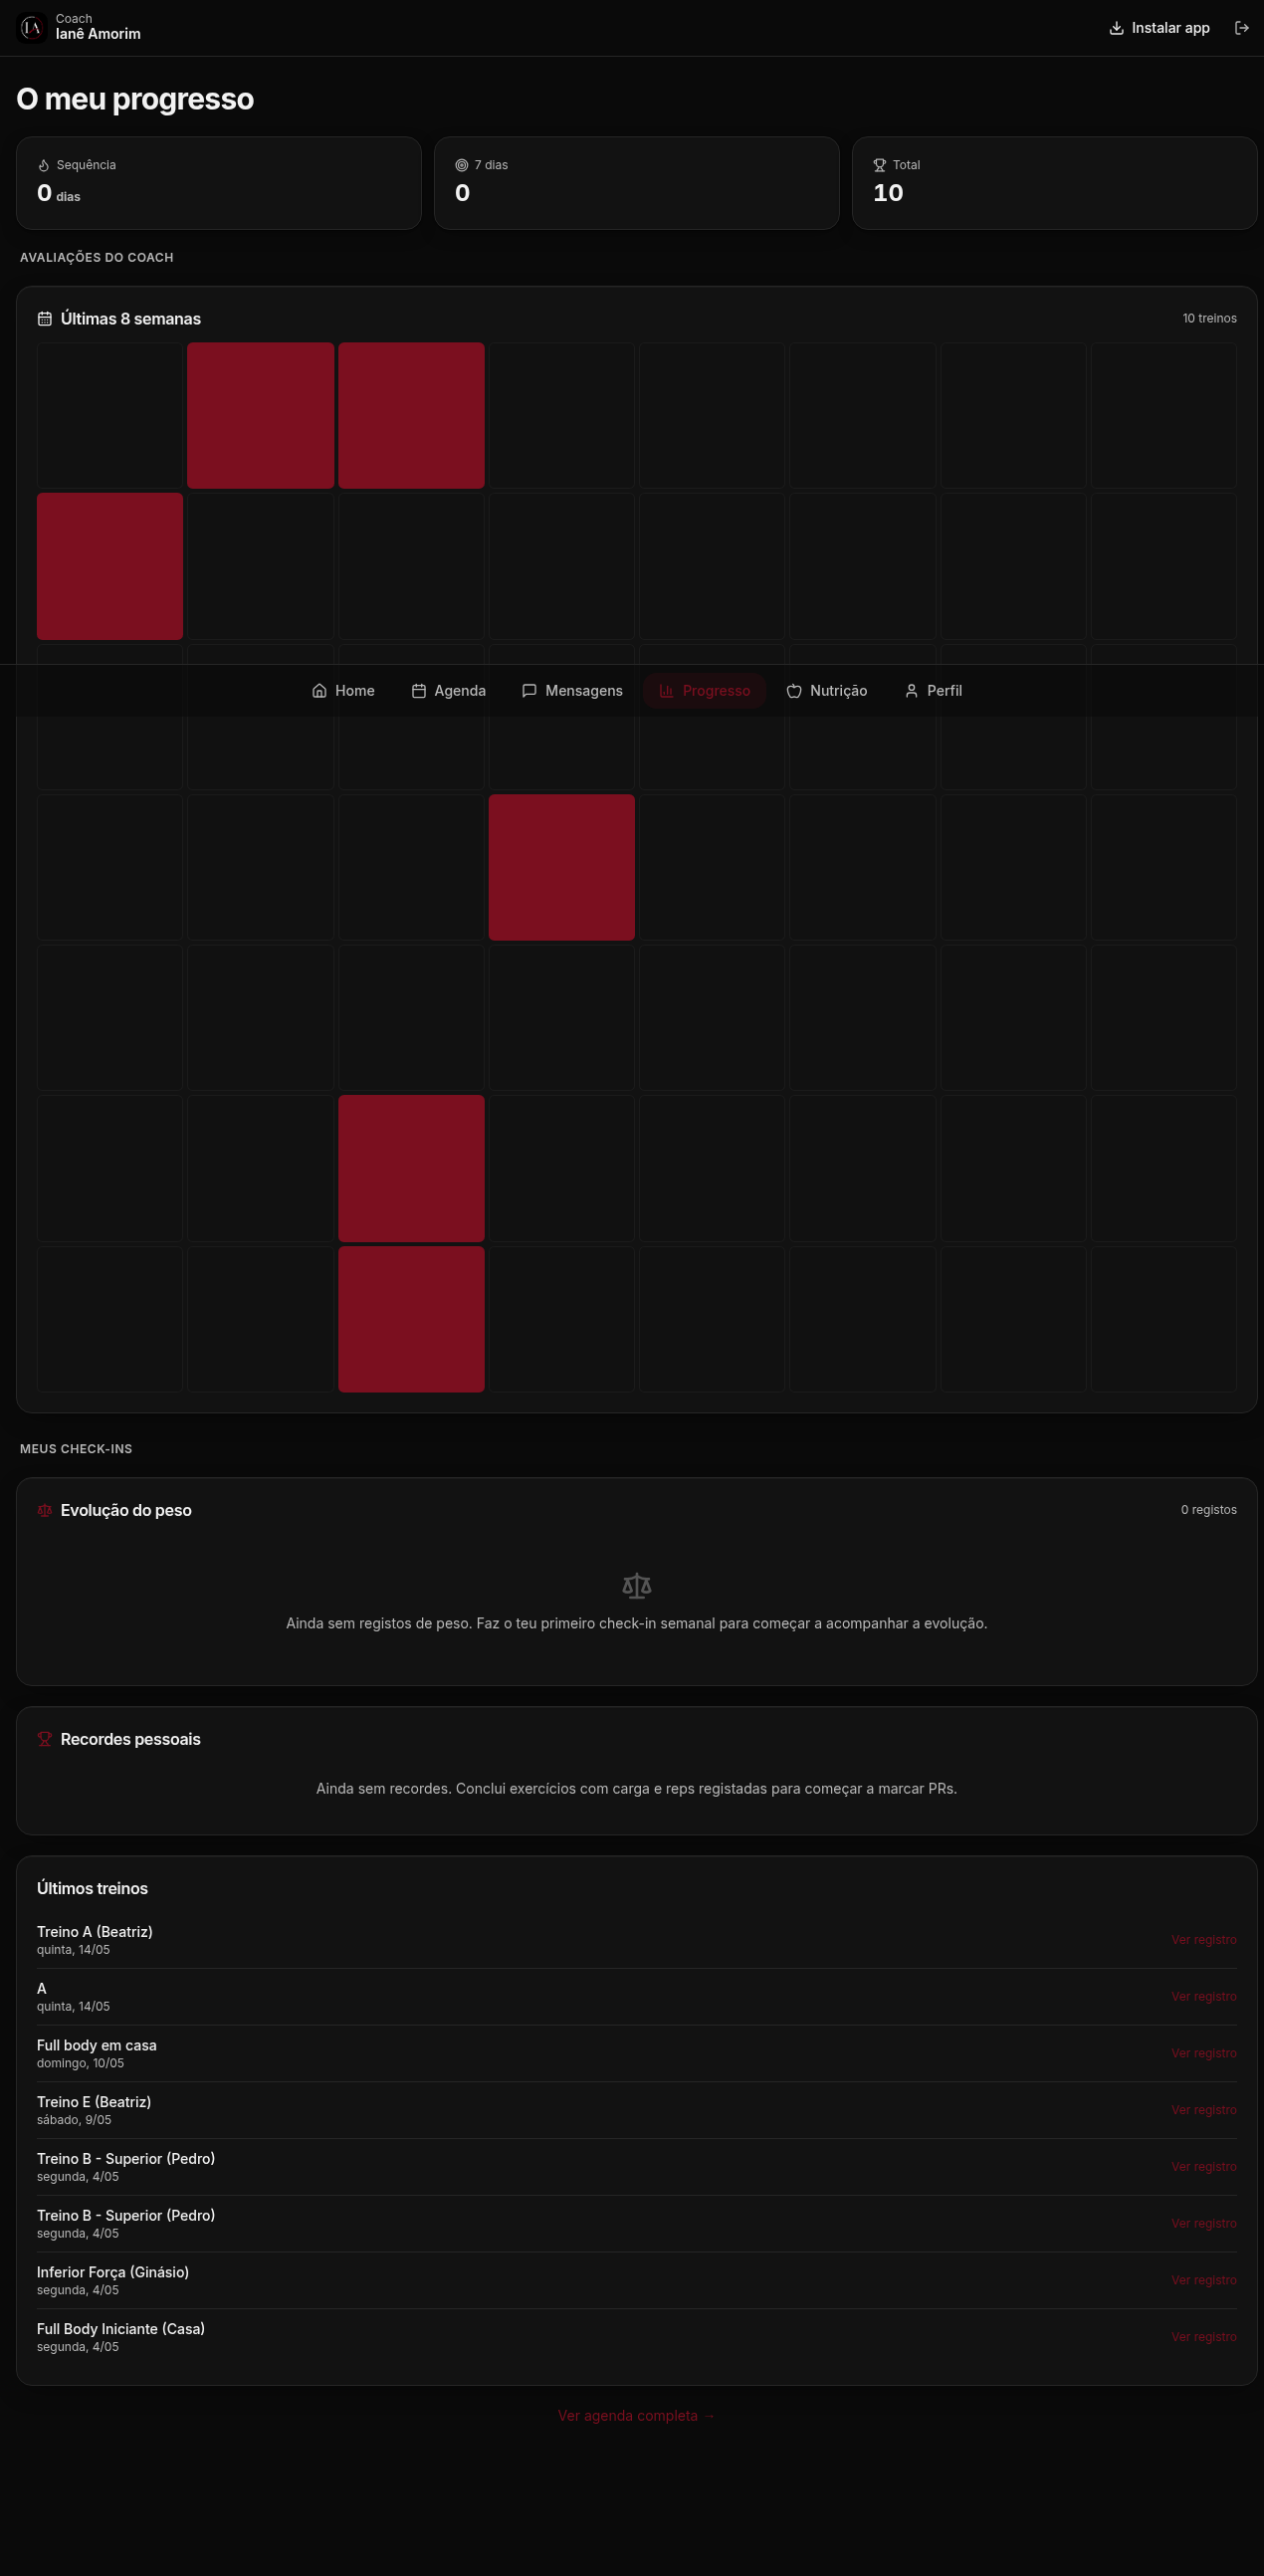Screen dimensions: 1264x2576
Task: Click the Progresso bar chart icon
Action: (666, 691)
